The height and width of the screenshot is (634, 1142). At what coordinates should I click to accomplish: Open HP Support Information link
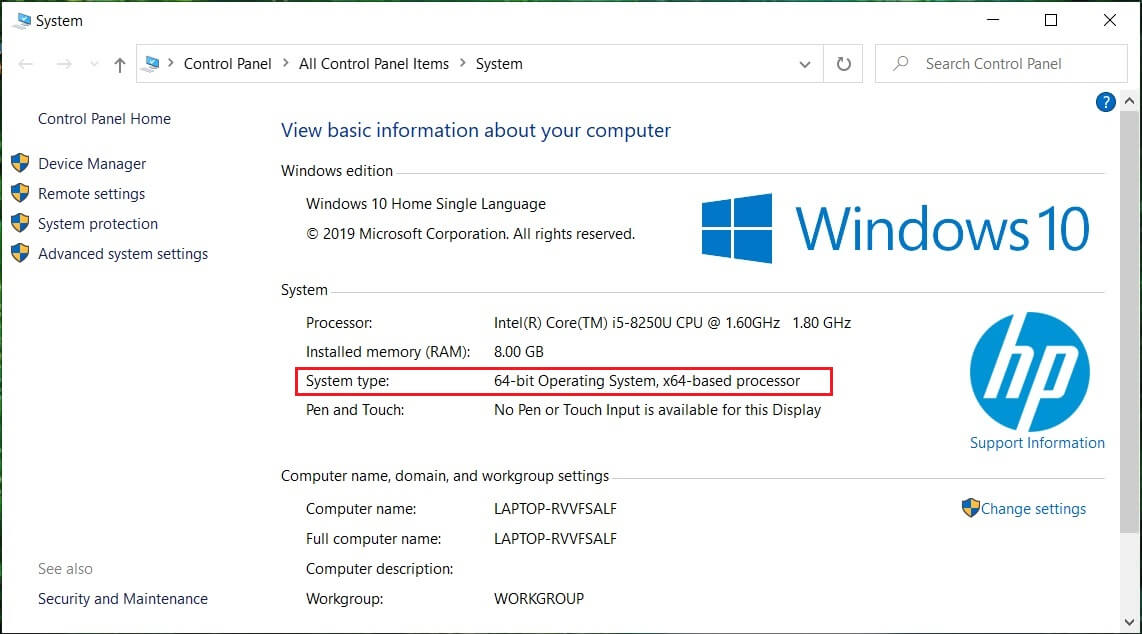tap(1037, 443)
